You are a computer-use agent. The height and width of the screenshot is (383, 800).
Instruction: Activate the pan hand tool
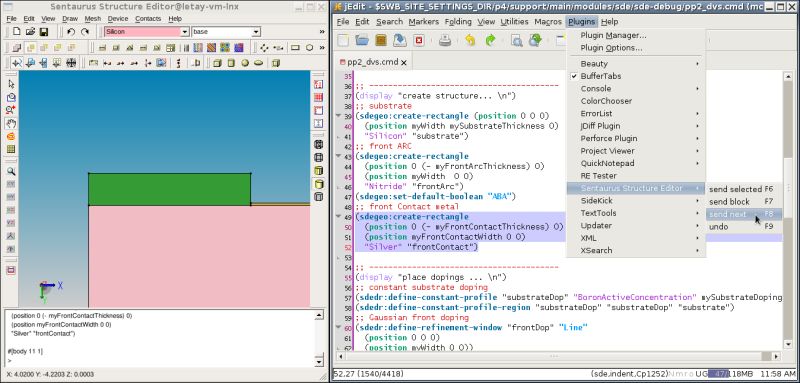tap(11, 123)
